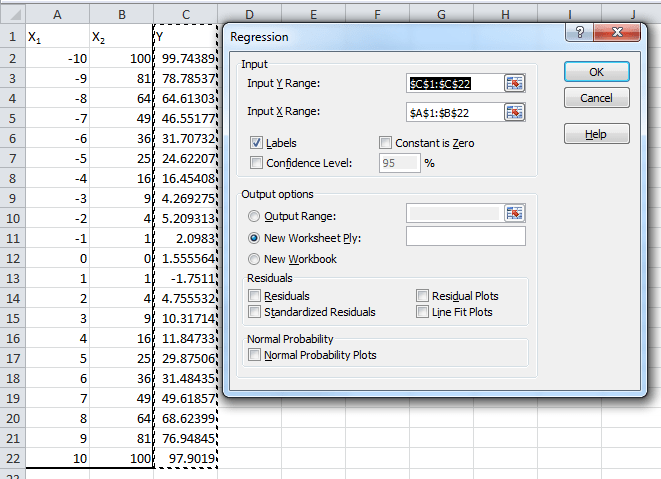Click cell C13 with value -1.7511
The height and width of the screenshot is (479, 661).
coord(185,278)
